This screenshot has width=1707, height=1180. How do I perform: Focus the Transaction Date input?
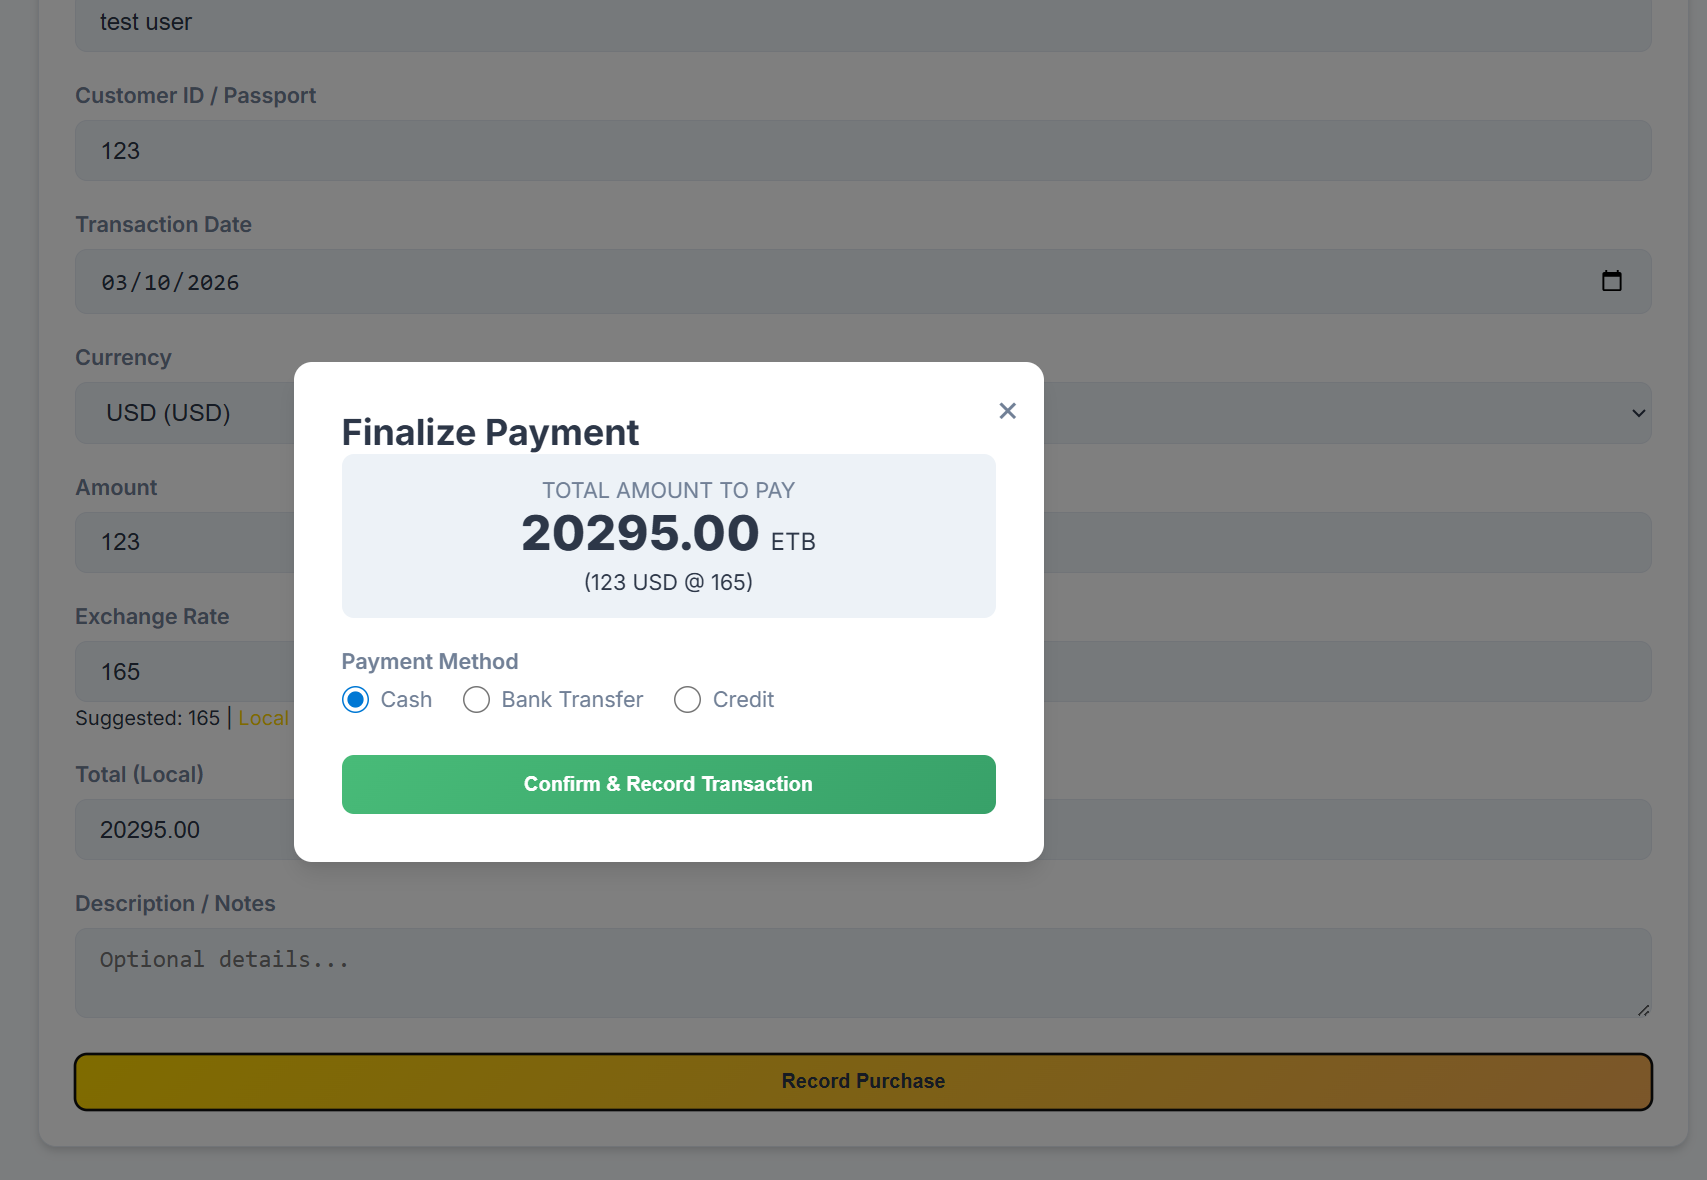(x=800, y=282)
